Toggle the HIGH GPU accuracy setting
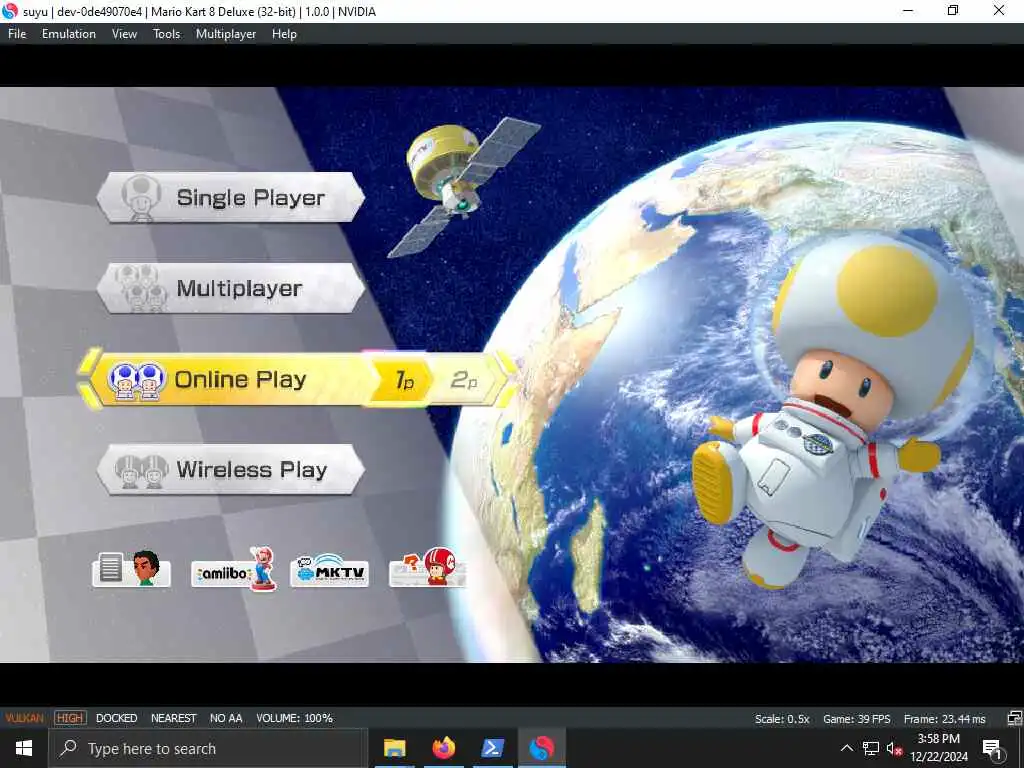This screenshot has width=1024, height=768. tap(70, 718)
